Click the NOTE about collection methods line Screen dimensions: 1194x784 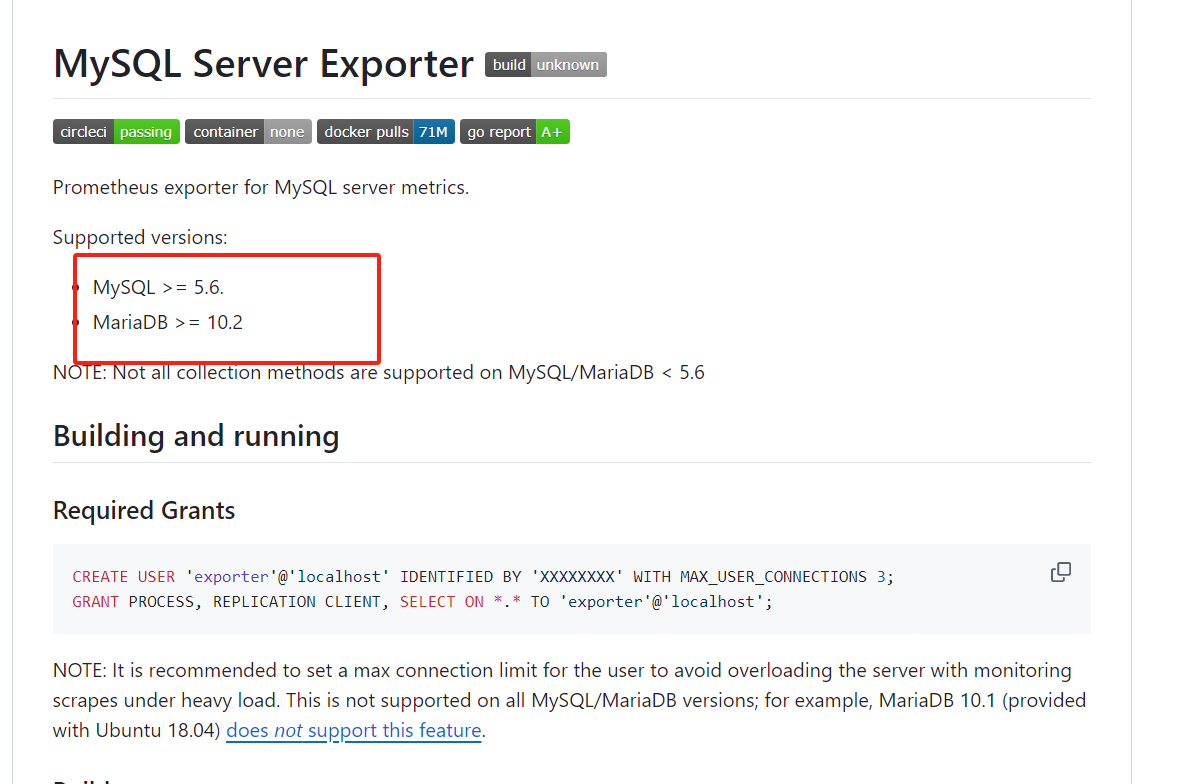pyautogui.click(x=378, y=373)
